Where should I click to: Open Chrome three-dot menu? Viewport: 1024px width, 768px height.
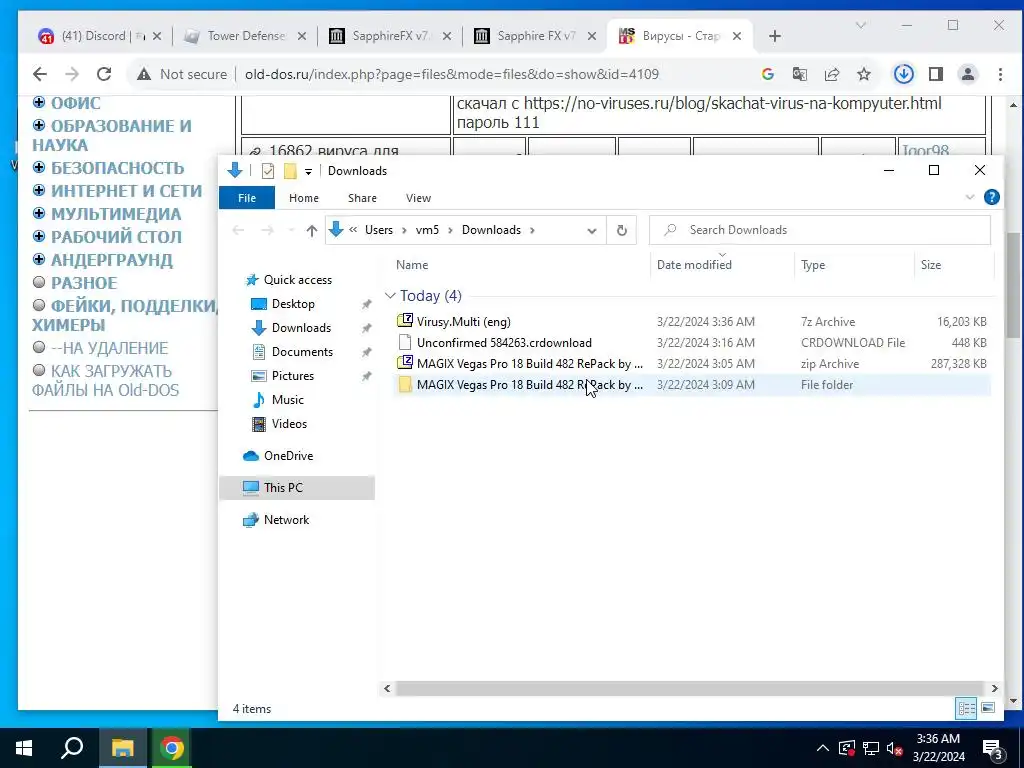click(1000, 74)
